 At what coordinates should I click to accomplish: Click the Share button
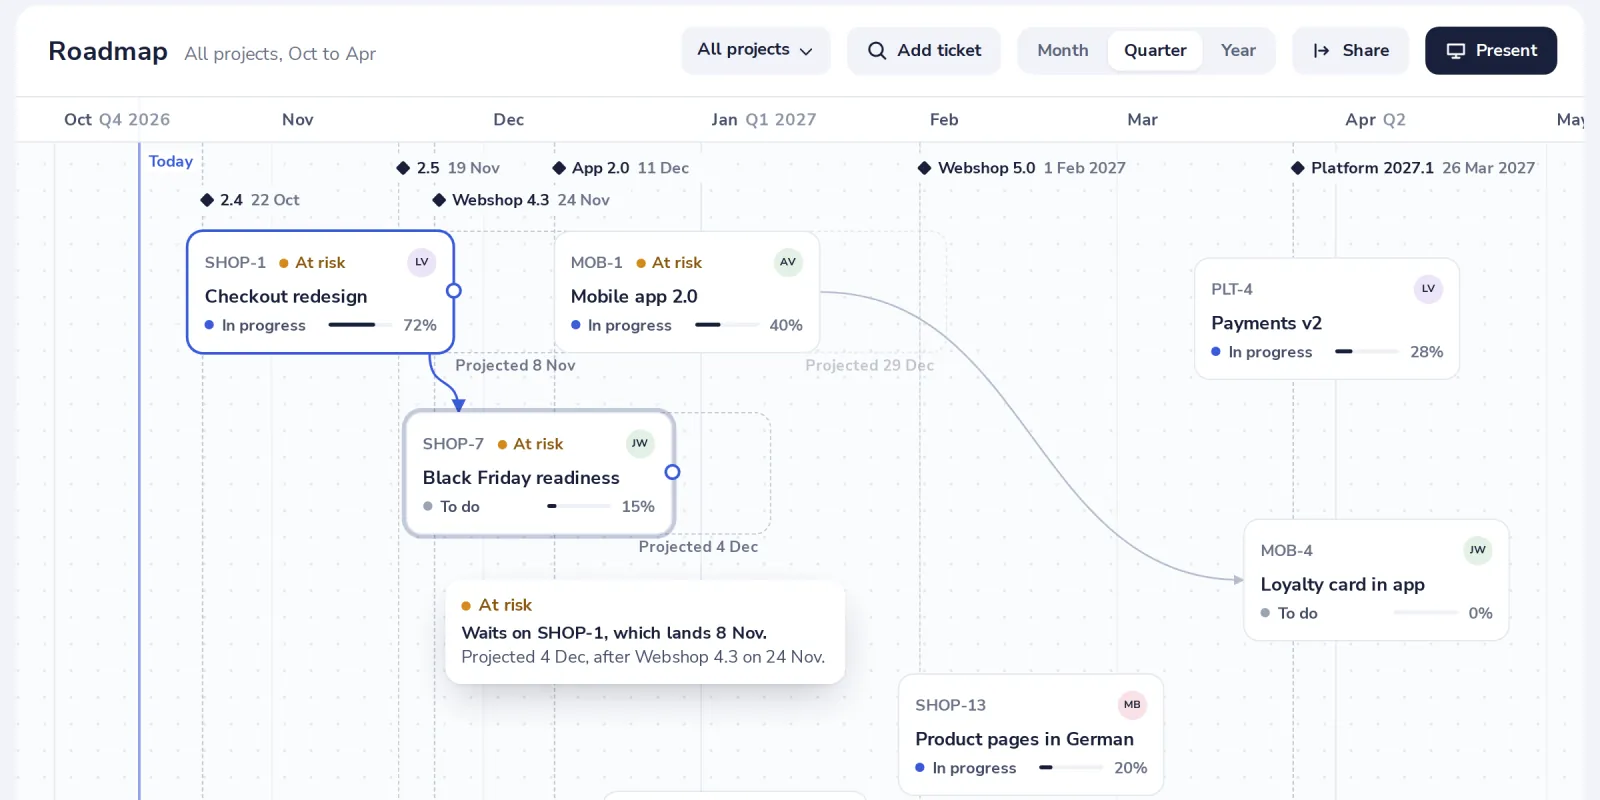[1351, 50]
